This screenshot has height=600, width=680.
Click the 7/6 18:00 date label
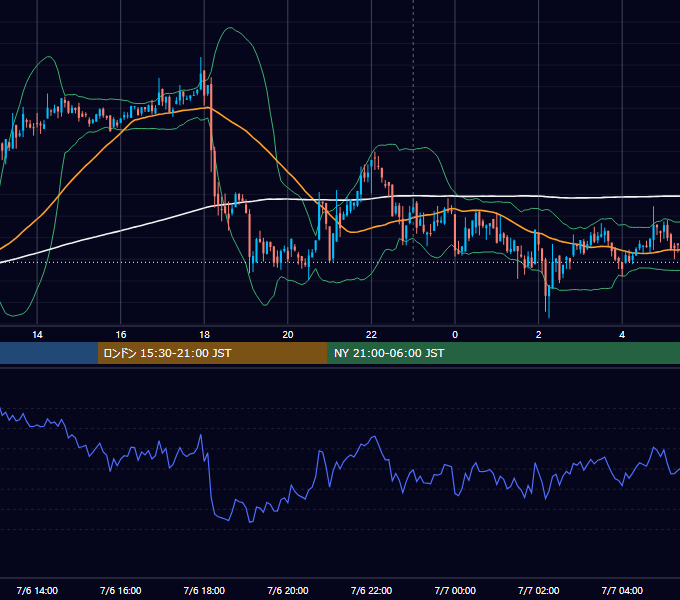tap(204, 590)
